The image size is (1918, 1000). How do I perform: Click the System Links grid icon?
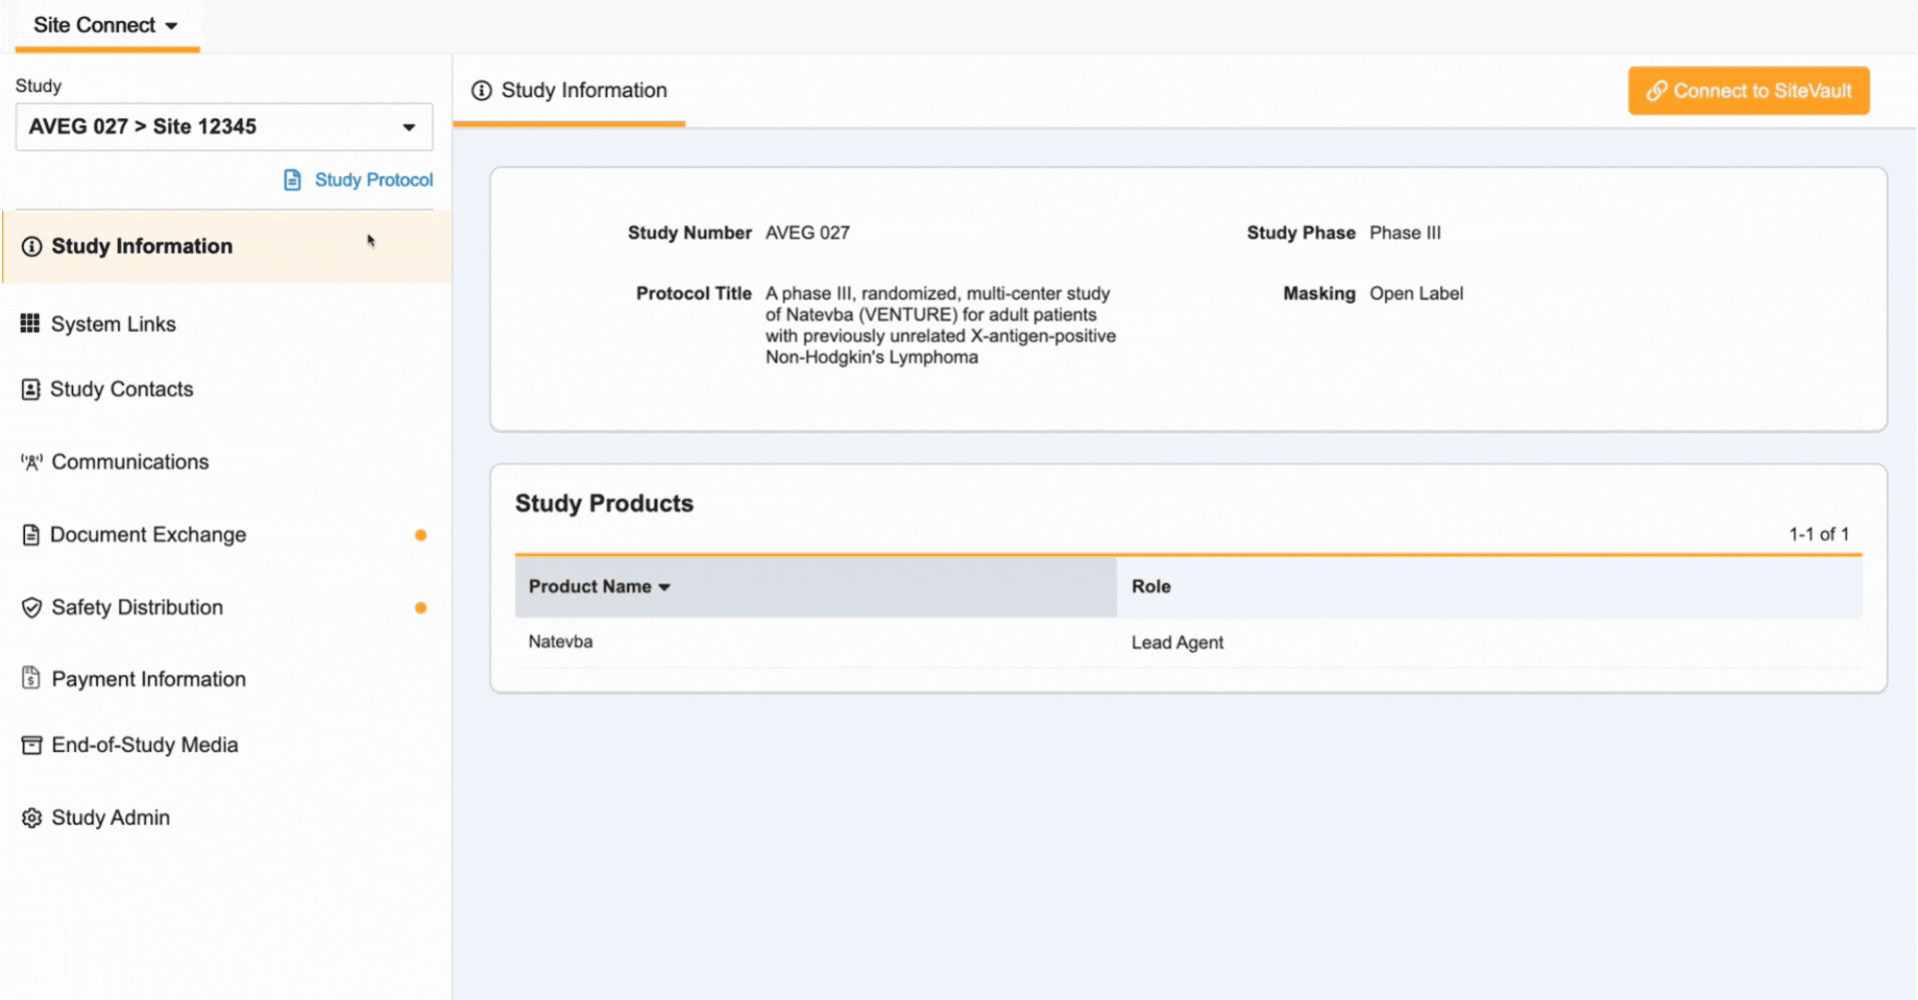[30, 323]
